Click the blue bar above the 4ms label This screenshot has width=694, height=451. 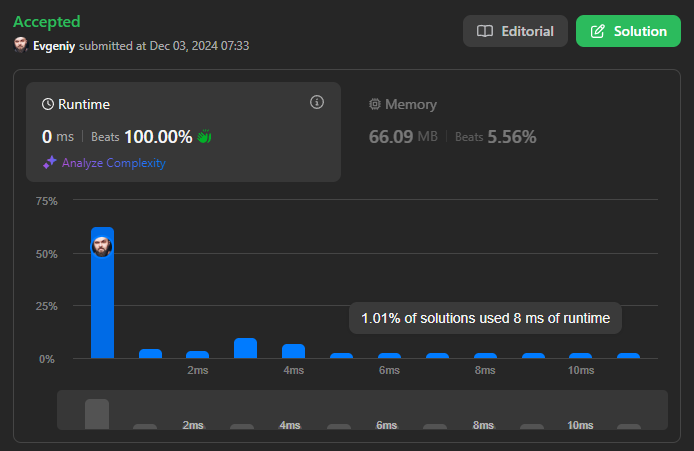coord(293,351)
